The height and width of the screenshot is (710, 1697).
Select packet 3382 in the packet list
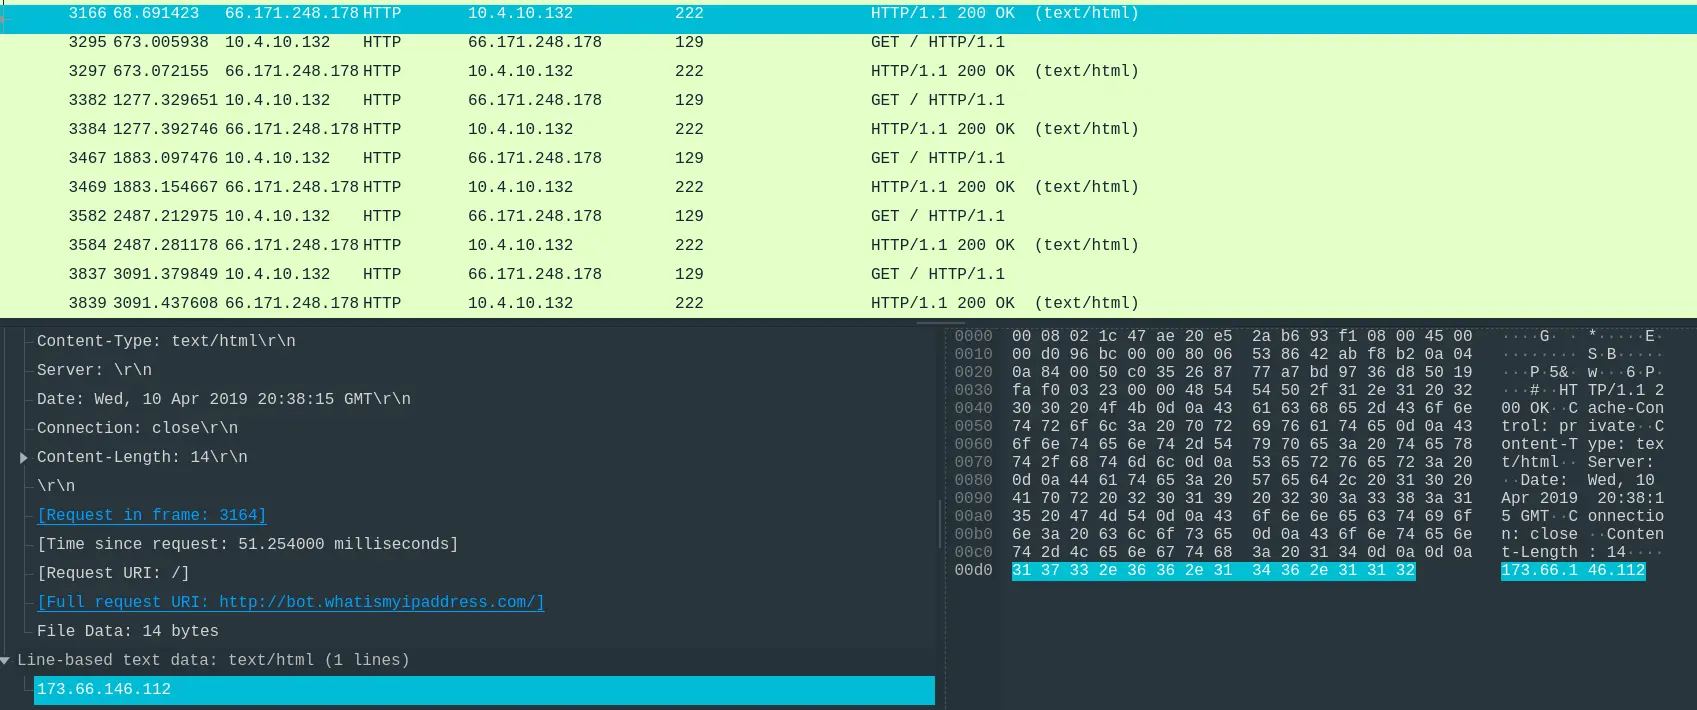tap(500, 100)
